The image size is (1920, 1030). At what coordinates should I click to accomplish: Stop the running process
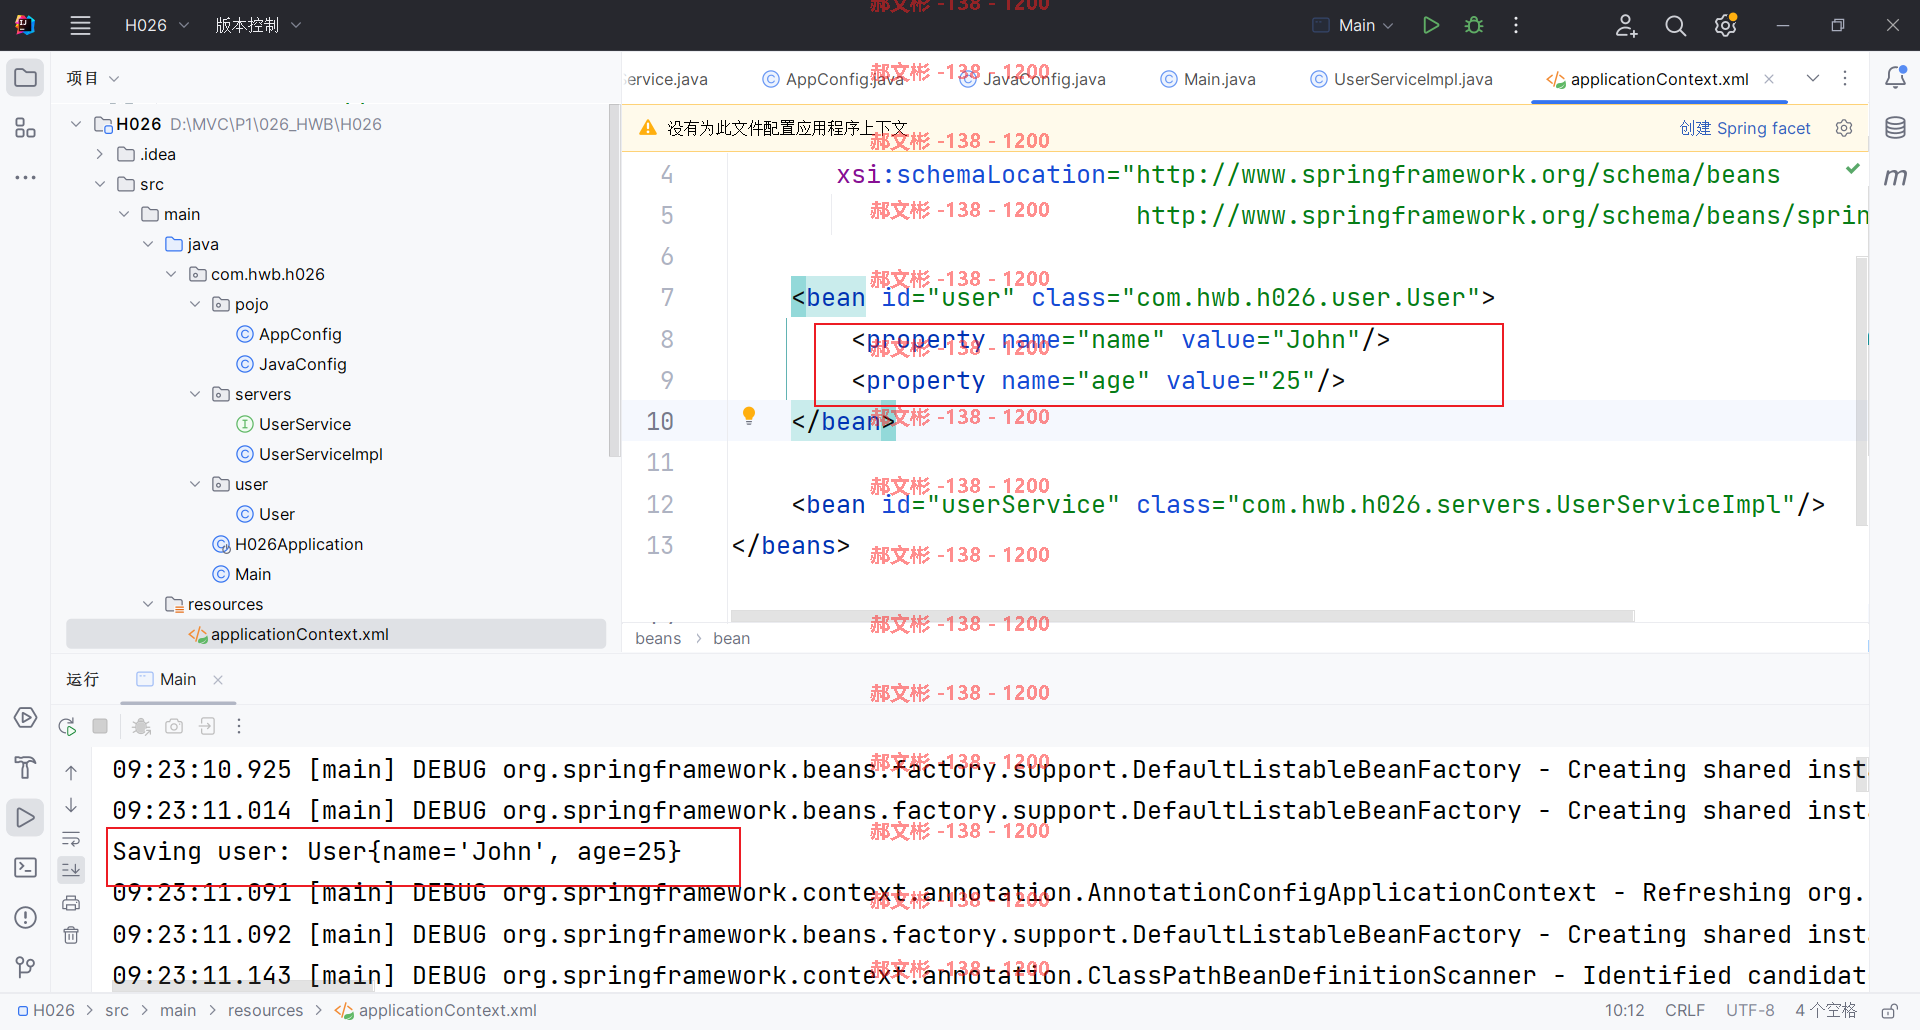[100, 726]
